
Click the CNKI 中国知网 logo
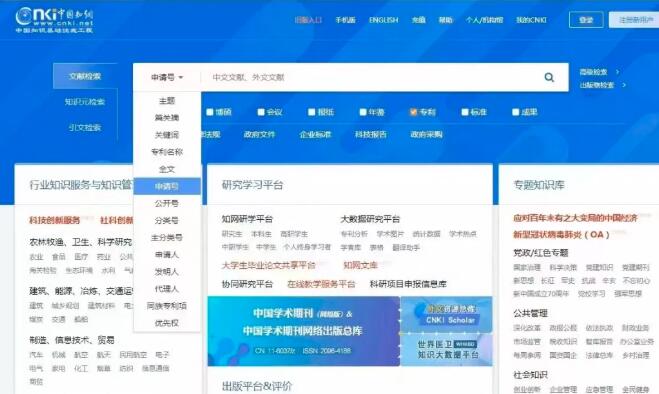click(54, 20)
